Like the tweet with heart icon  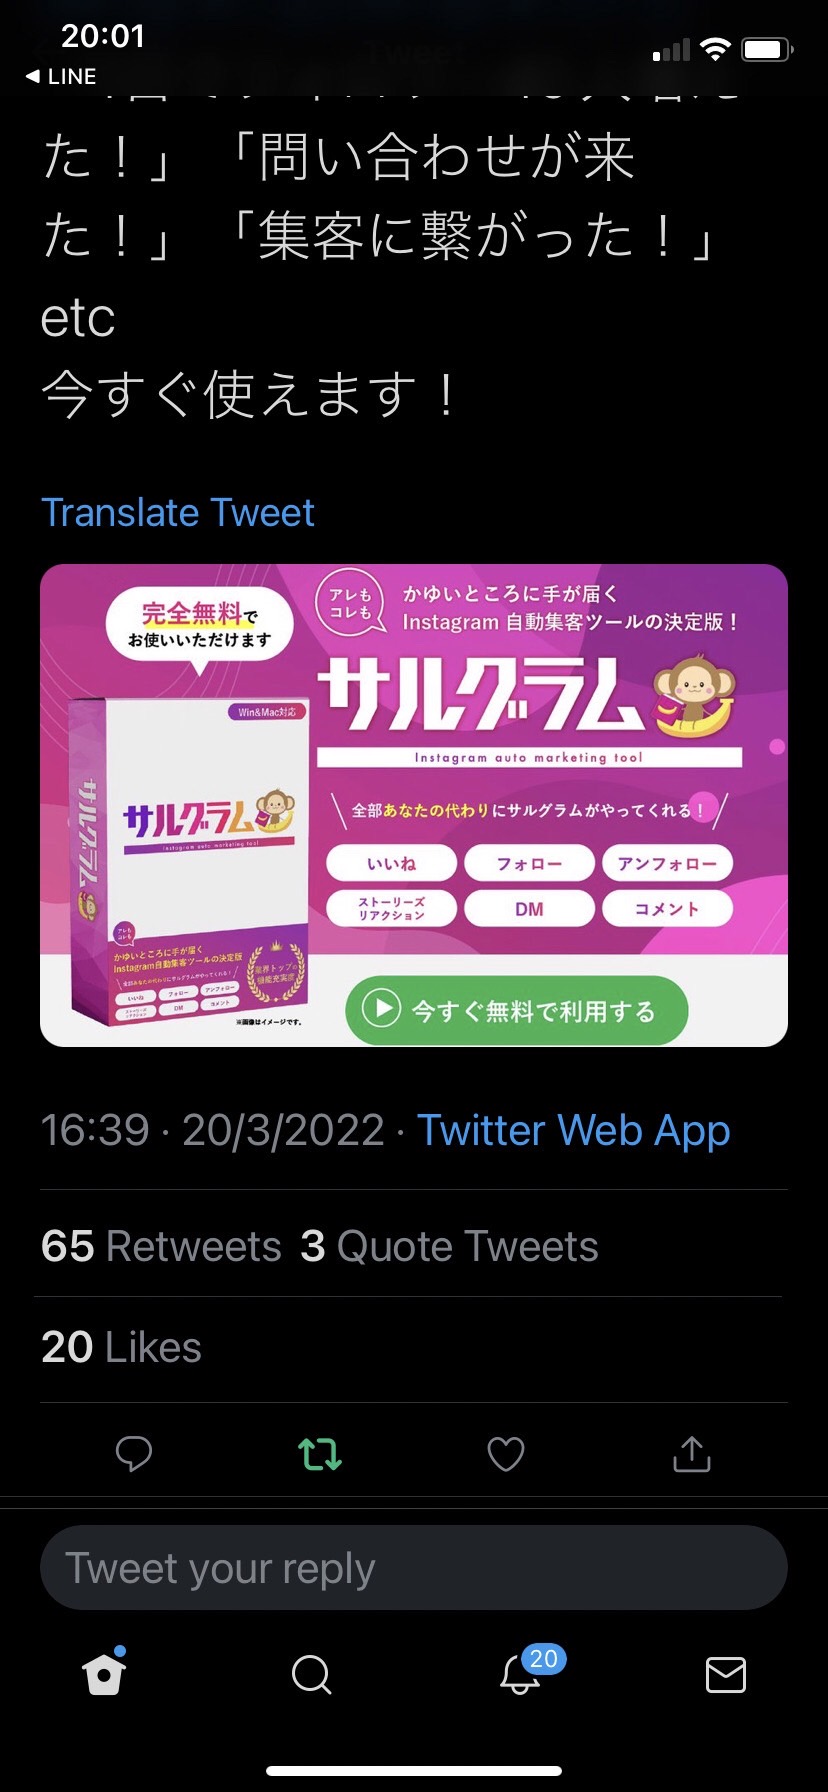click(x=505, y=1454)
